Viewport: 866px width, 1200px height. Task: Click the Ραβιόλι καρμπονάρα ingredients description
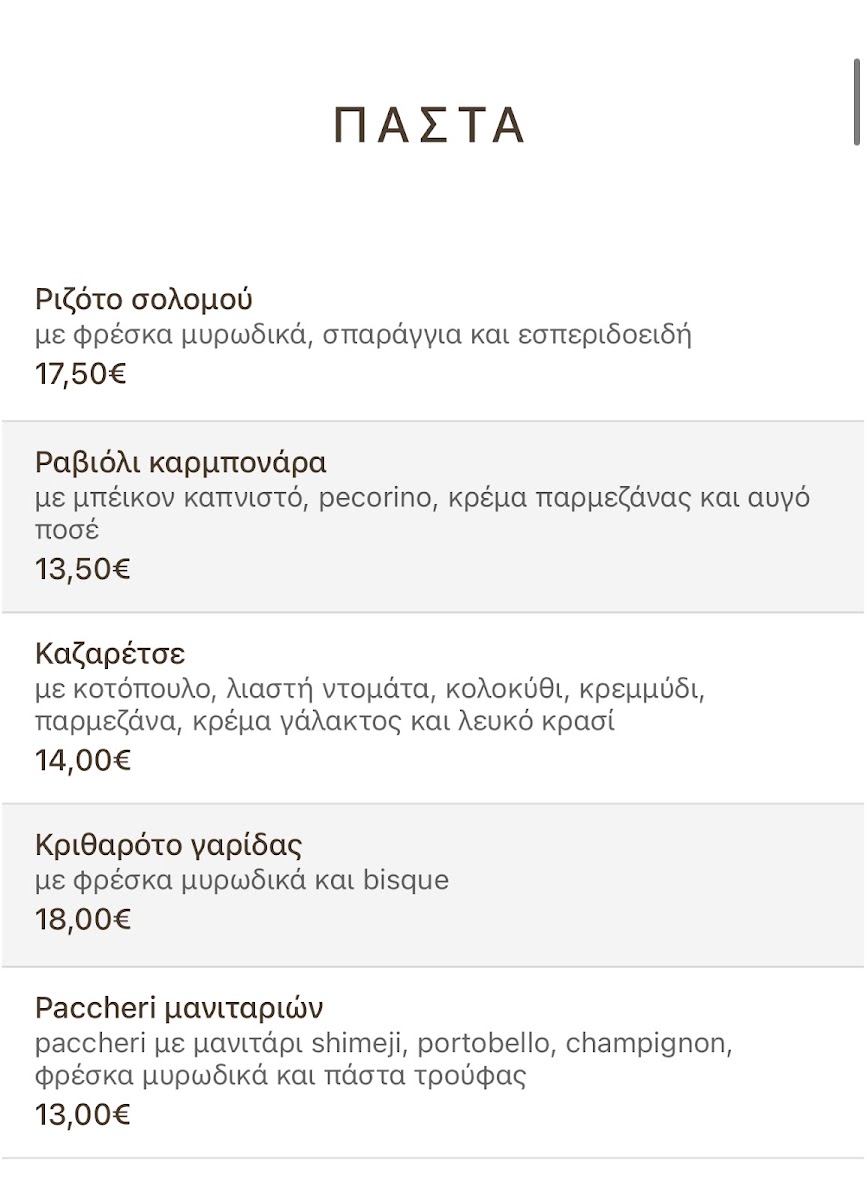coord(422,513)
